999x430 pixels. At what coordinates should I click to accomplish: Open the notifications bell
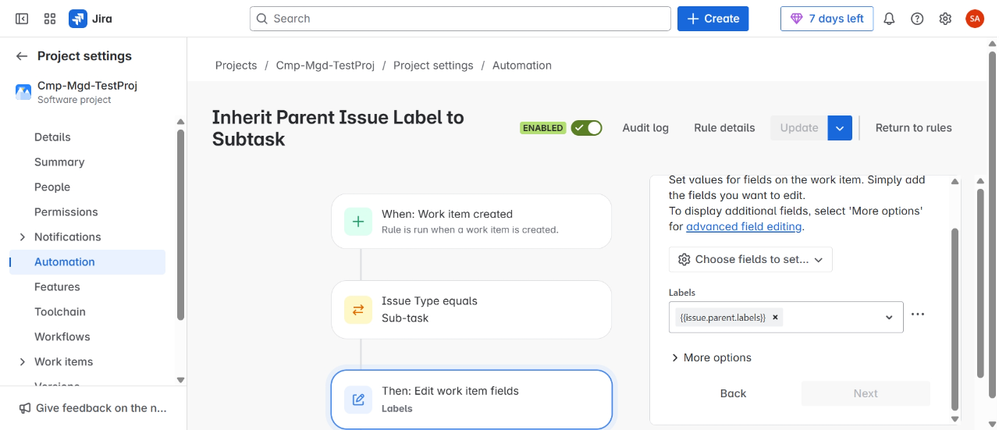tap(889, 19)
